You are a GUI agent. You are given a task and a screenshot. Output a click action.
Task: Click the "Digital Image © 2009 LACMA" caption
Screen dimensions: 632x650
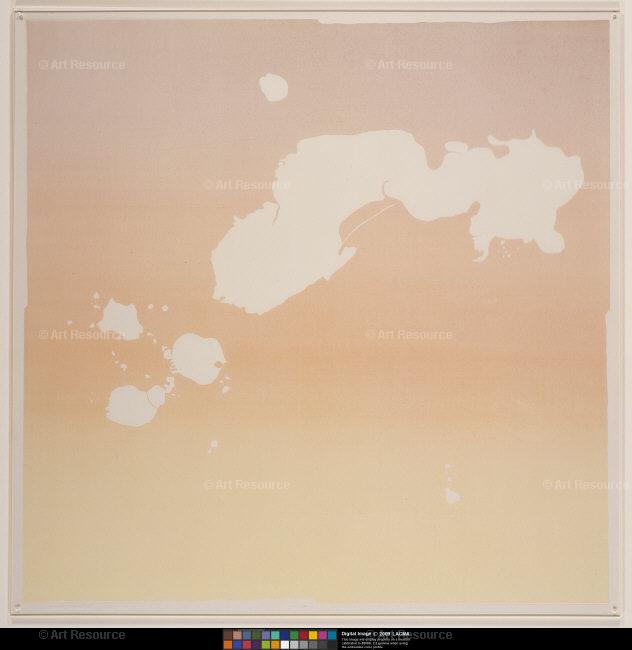[x=376, y=634]
